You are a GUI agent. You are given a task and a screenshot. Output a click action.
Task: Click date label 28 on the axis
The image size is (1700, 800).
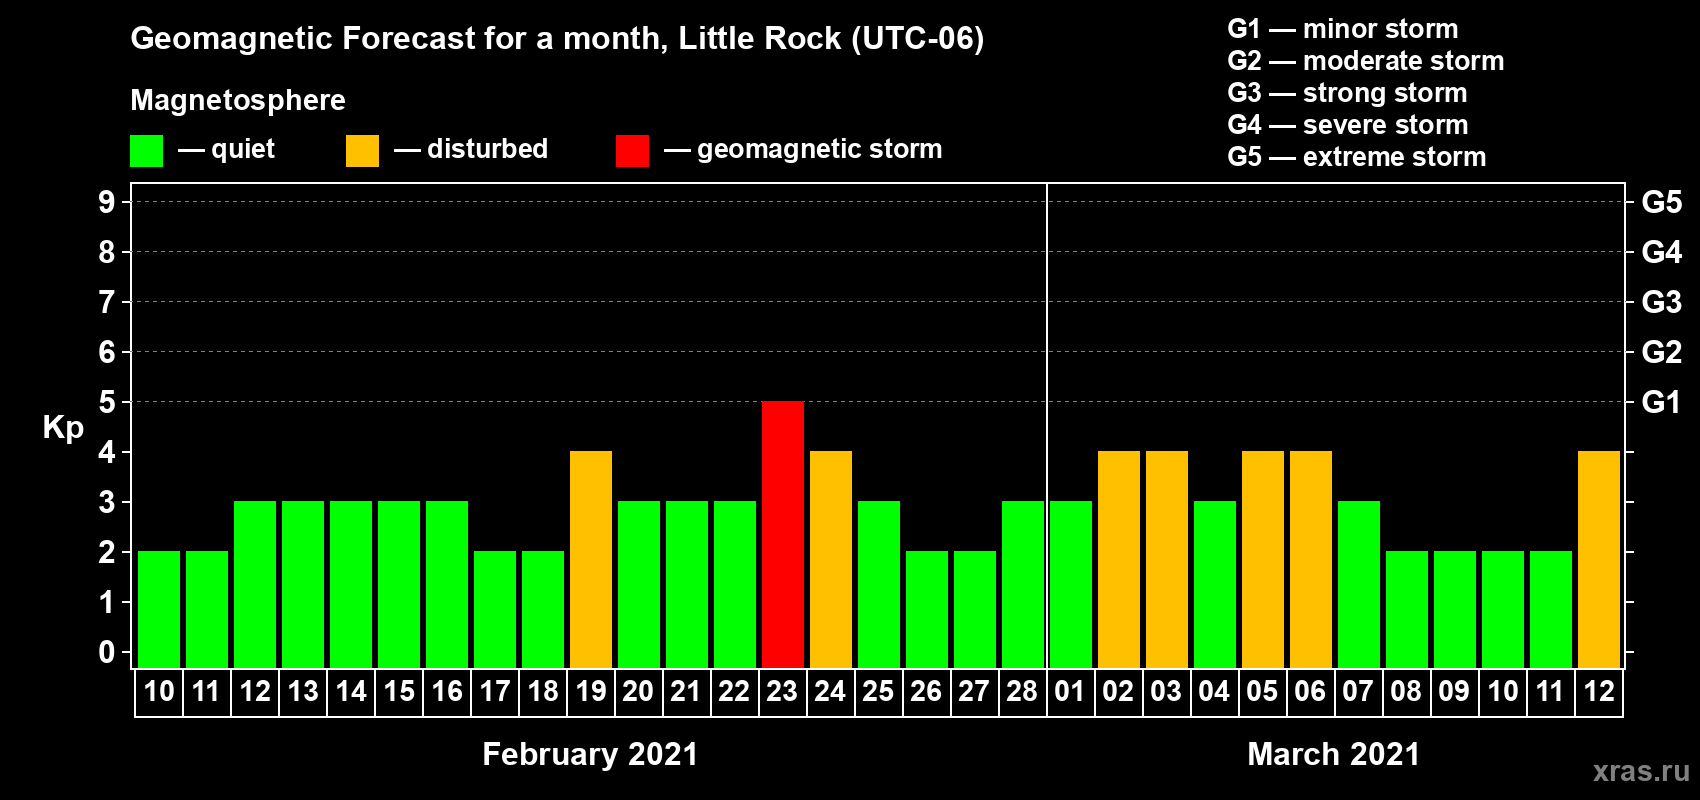[1022, 692]
